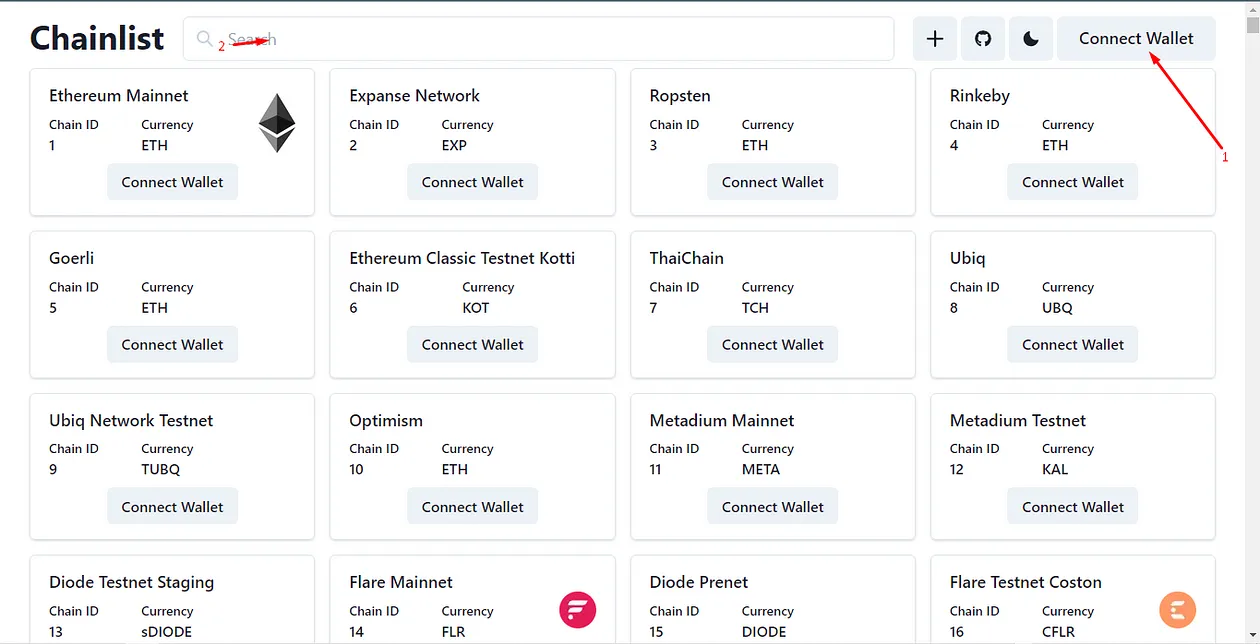Select the Flare Testnet Coston title
This screenshot has height=644, width=1260.
(1026, 583)
